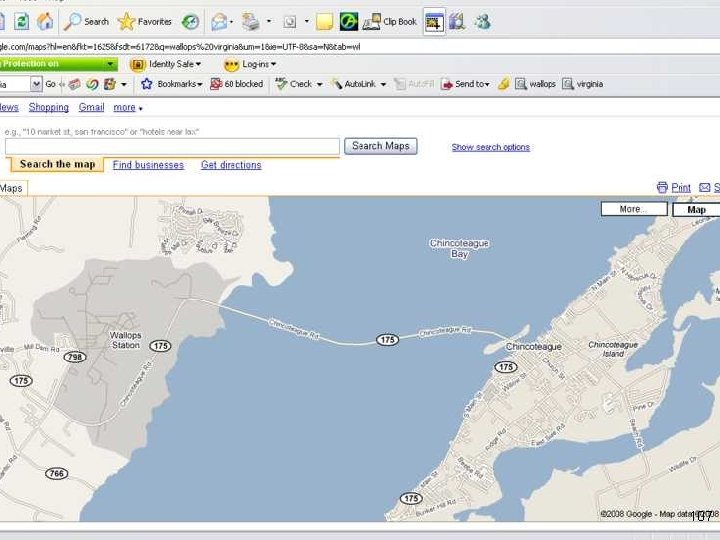The image size is (720, 540).
Task: Open the Favorites star panel
Action: (145, 21)
